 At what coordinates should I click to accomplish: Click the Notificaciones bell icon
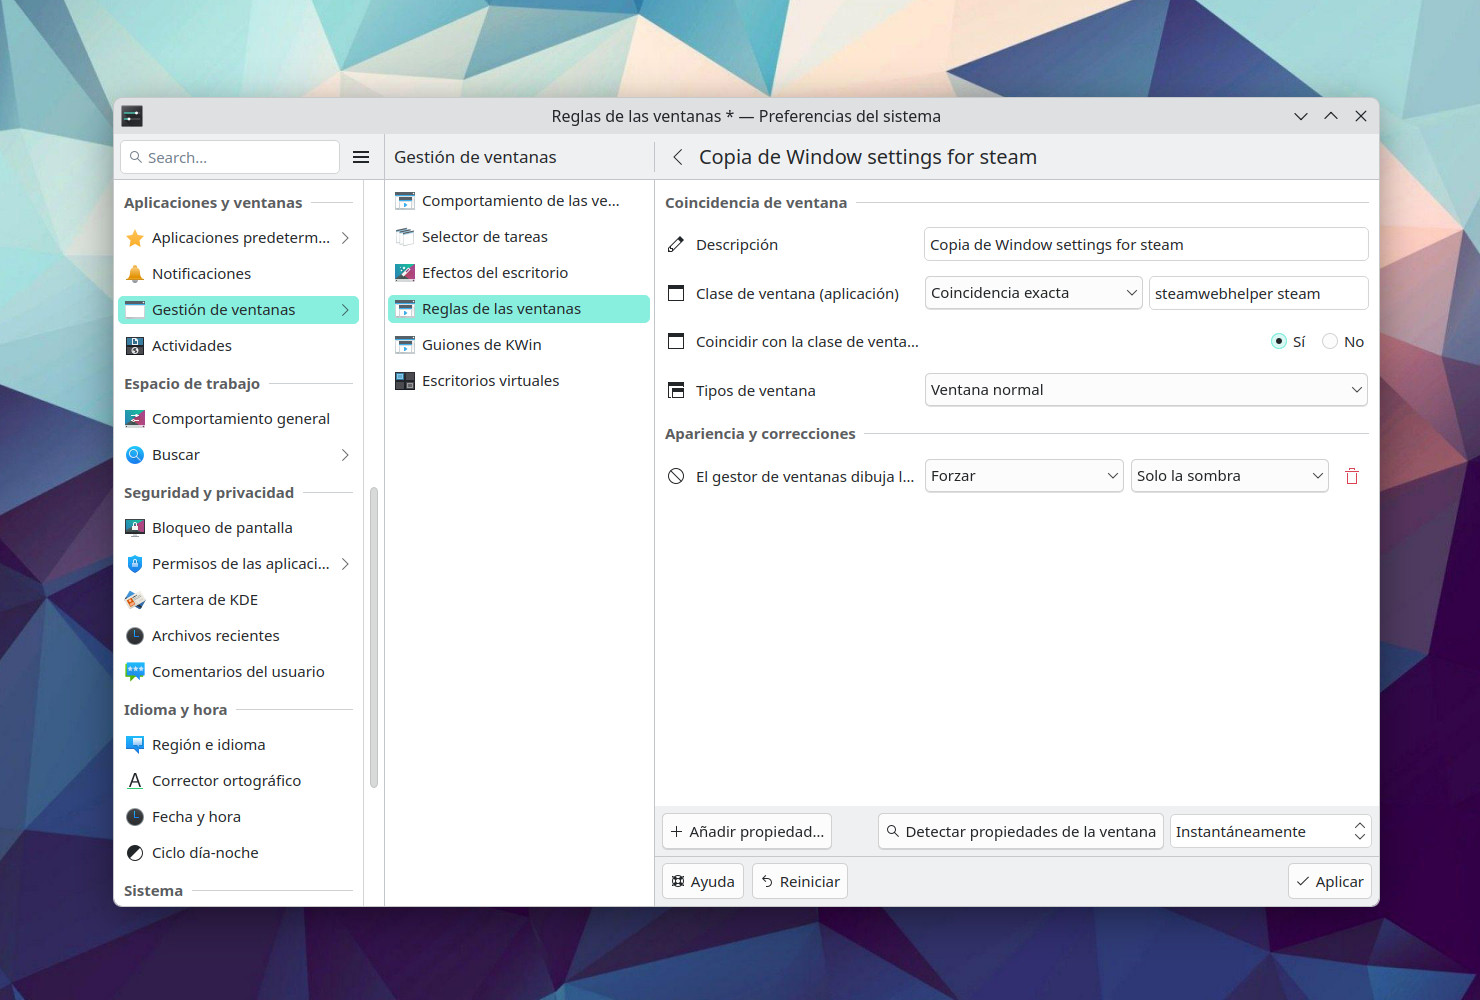coord(135,274)
